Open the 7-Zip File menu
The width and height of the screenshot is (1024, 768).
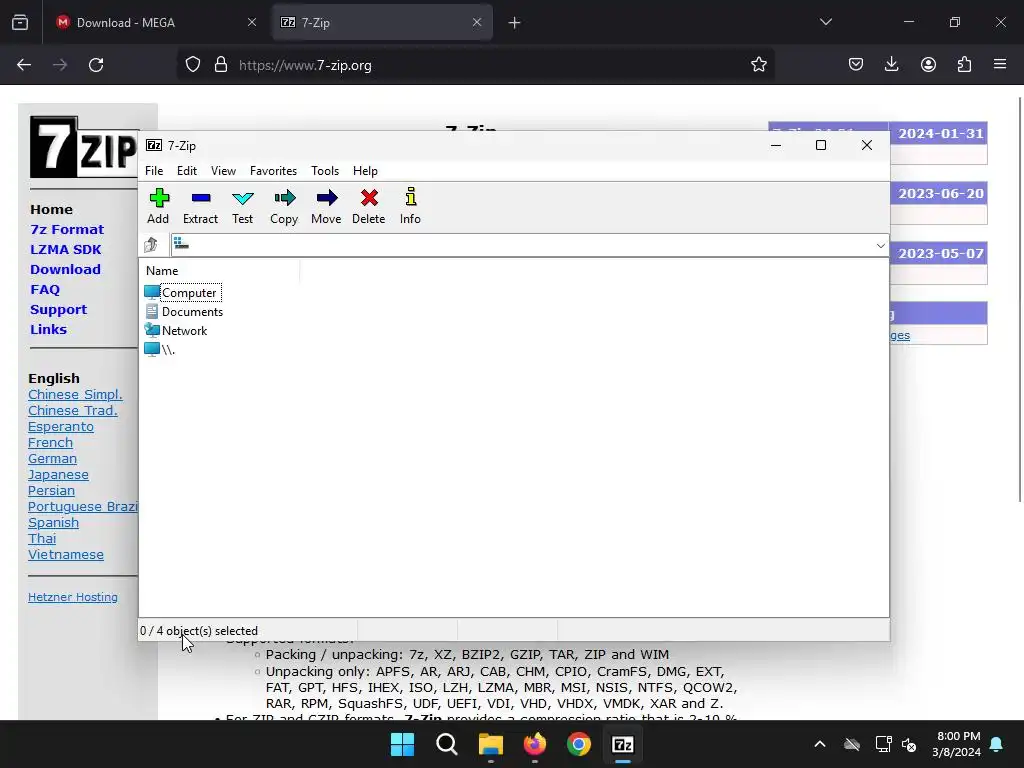coord(154,170)
